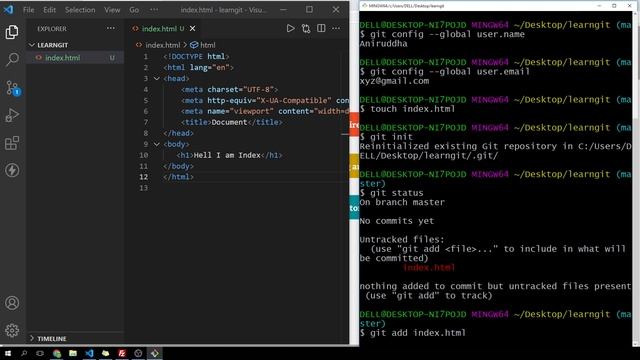Expand the TIMELINE section
The image size is (640, 360).
click(x=32, y=338)
